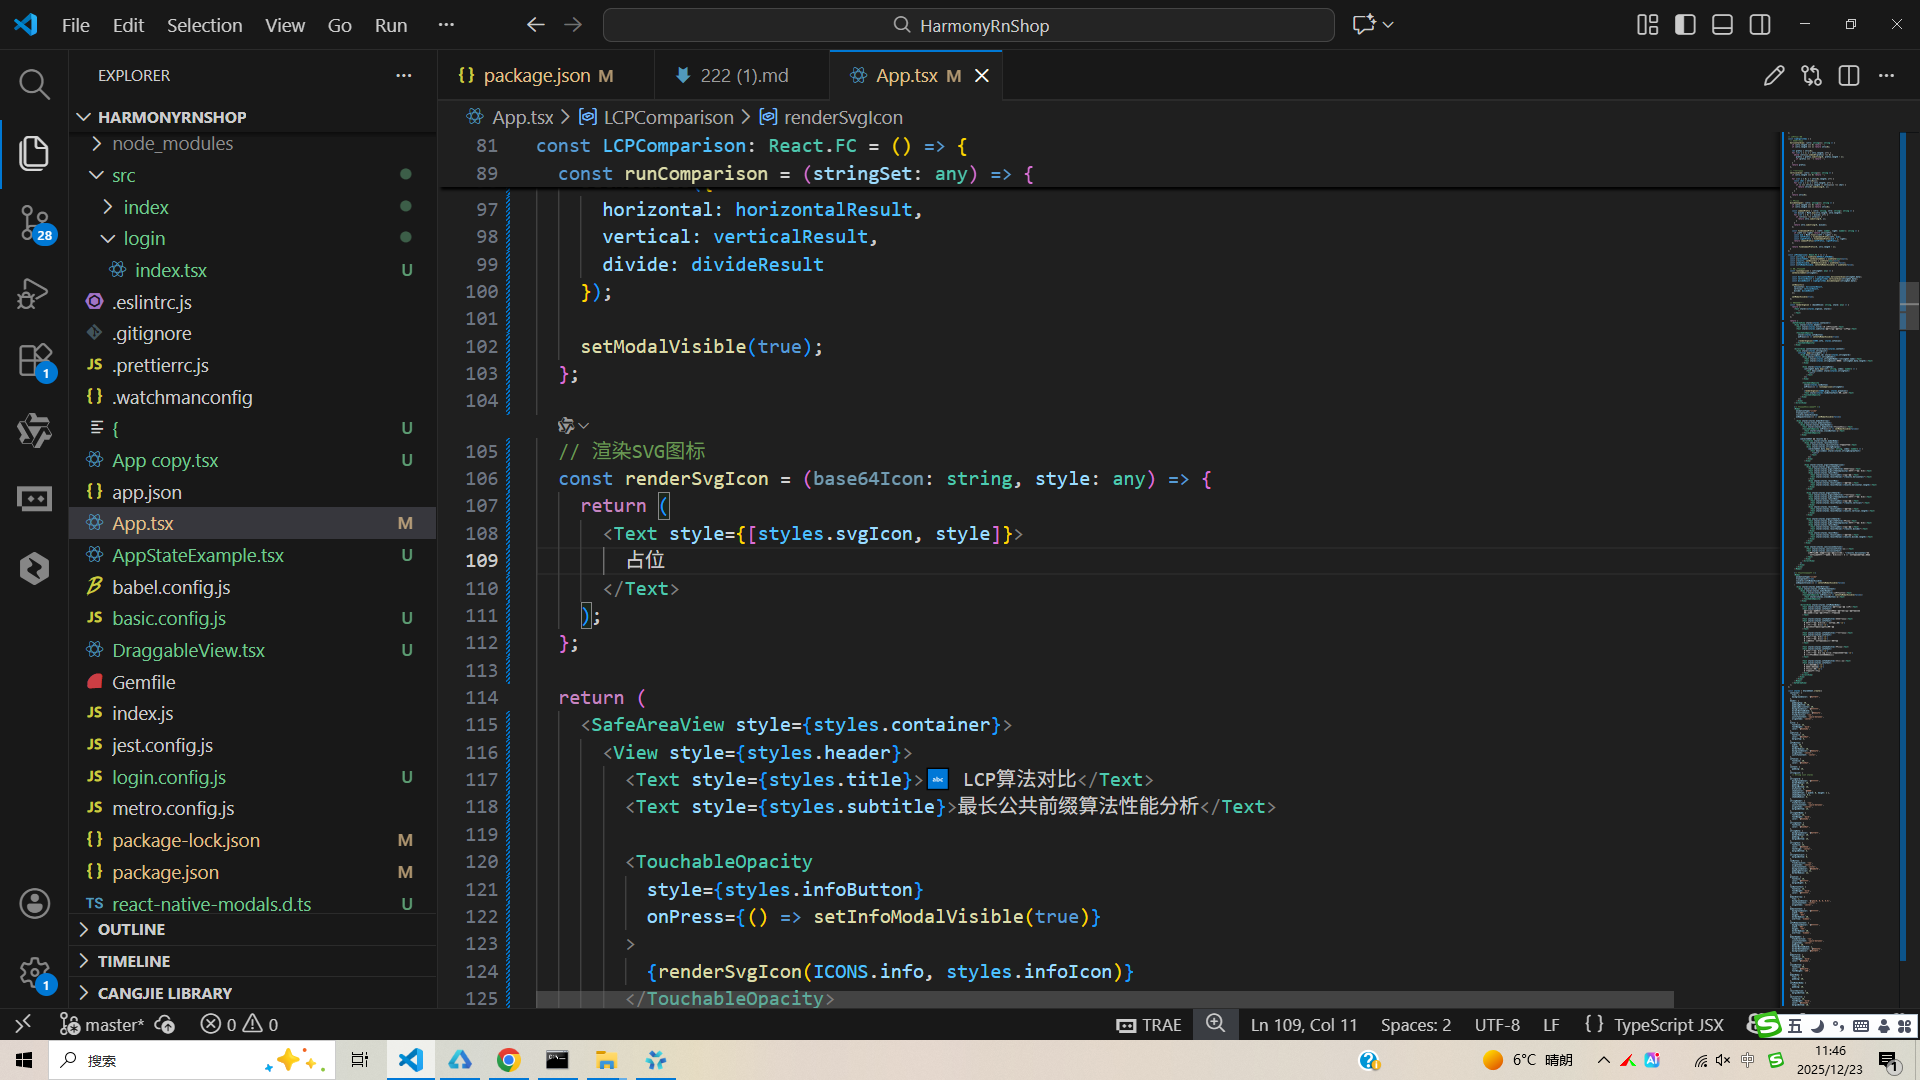Viewport: 1920px width, 1080px height.
Task: Click the split editor right icon
Action: 1848,76
